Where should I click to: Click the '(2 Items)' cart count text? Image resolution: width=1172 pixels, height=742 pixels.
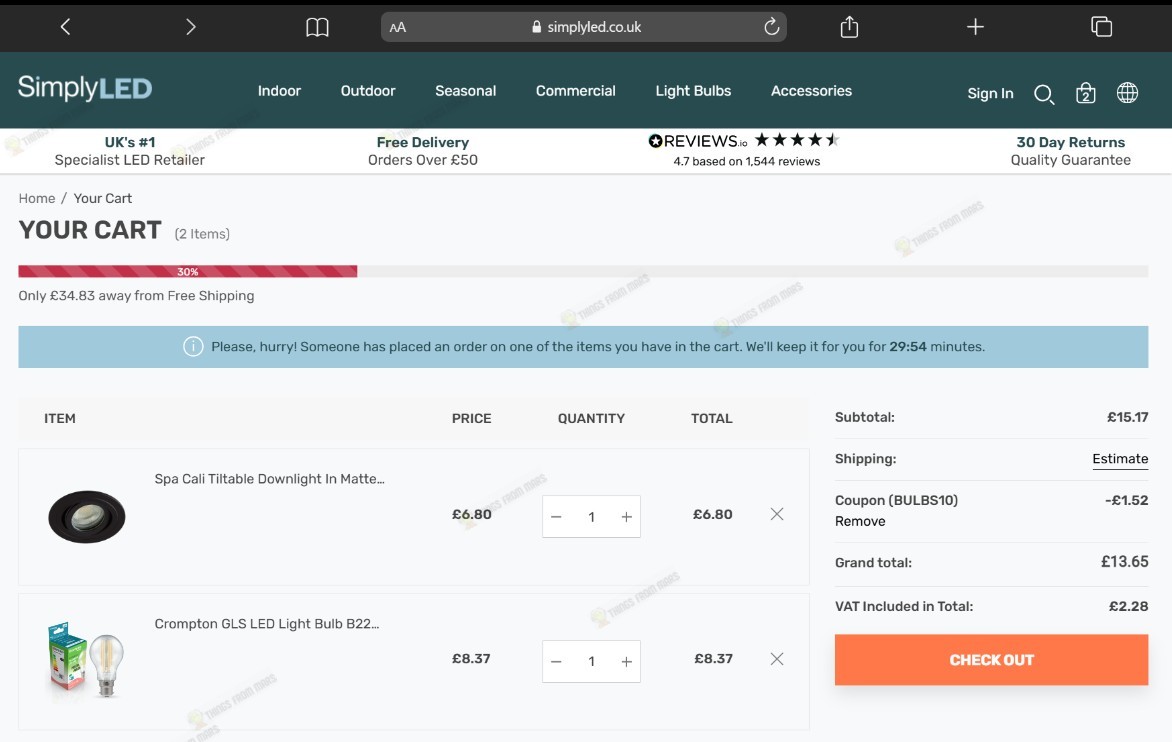202,234
